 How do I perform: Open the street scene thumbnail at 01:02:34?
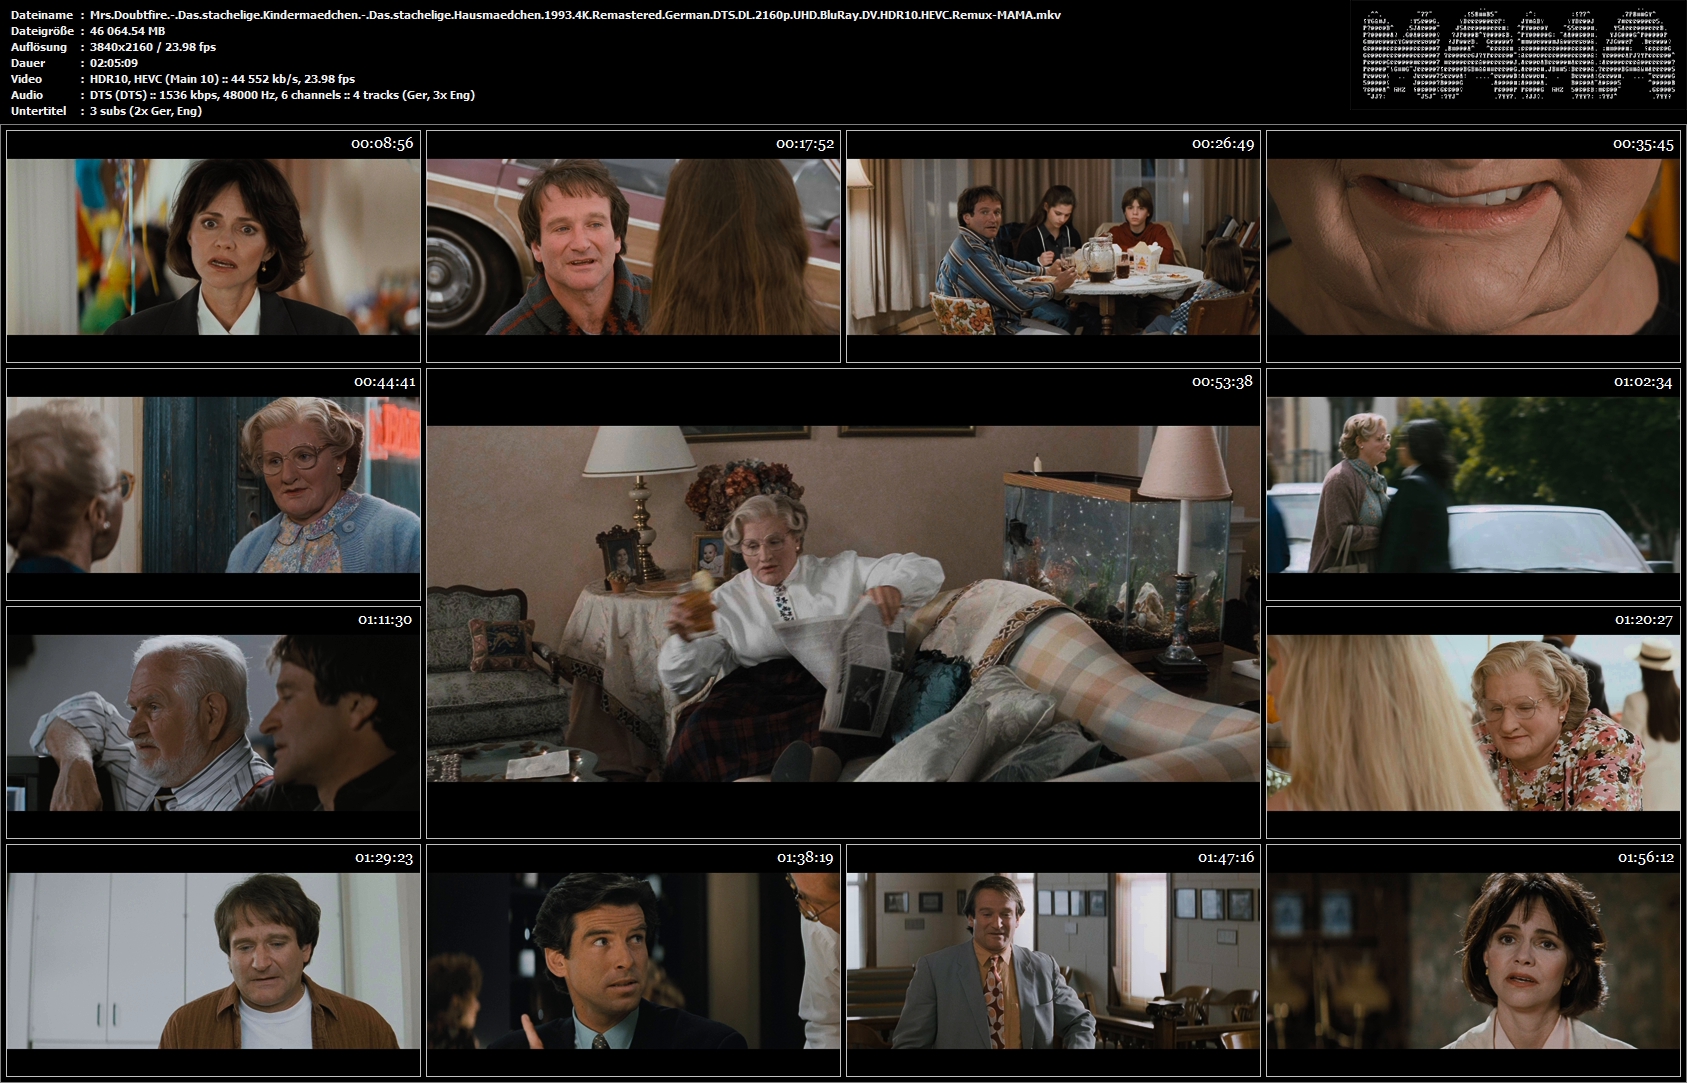(x=1473, y=484)
